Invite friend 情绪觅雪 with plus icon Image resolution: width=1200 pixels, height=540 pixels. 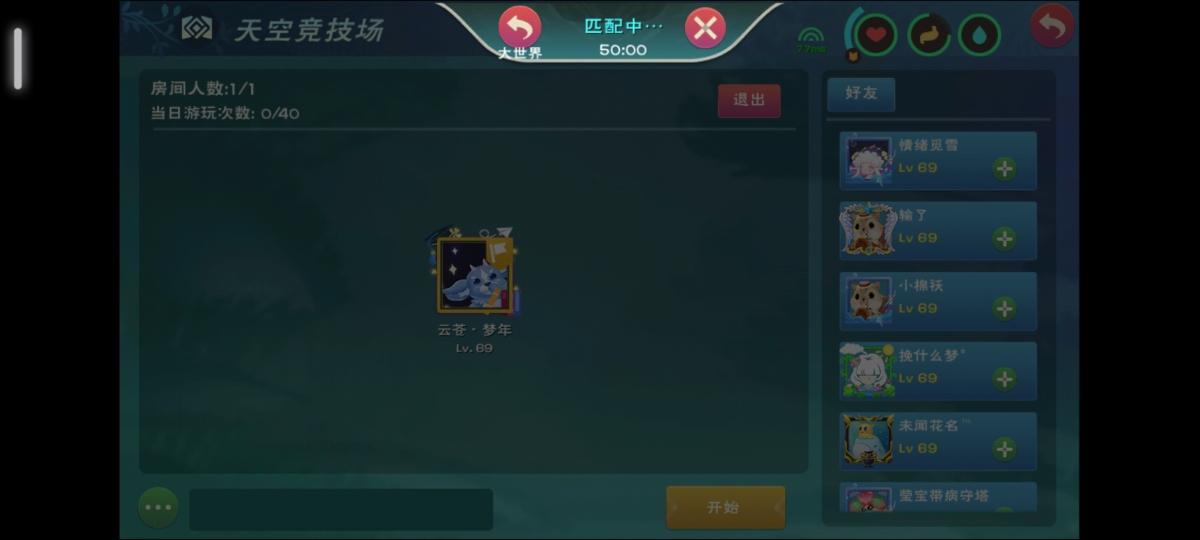(1004, 168)
